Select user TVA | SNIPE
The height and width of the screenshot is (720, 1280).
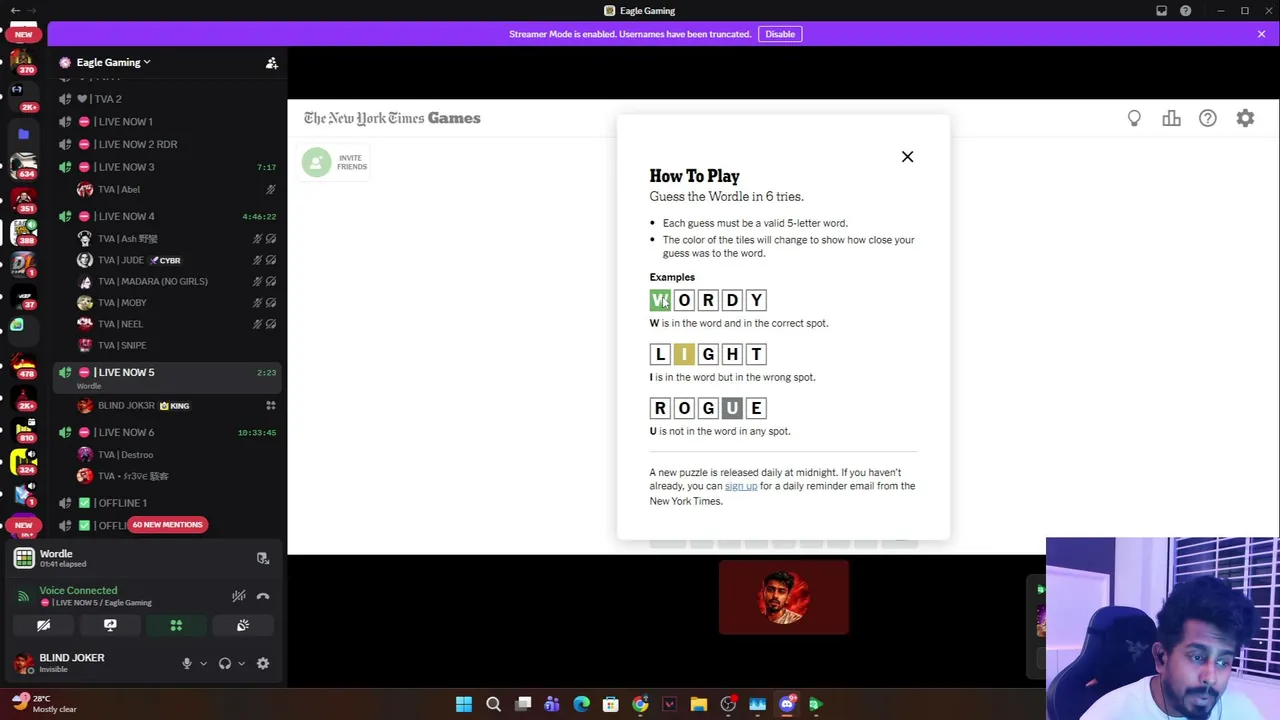pyautogui.click(x=176, y=345)
